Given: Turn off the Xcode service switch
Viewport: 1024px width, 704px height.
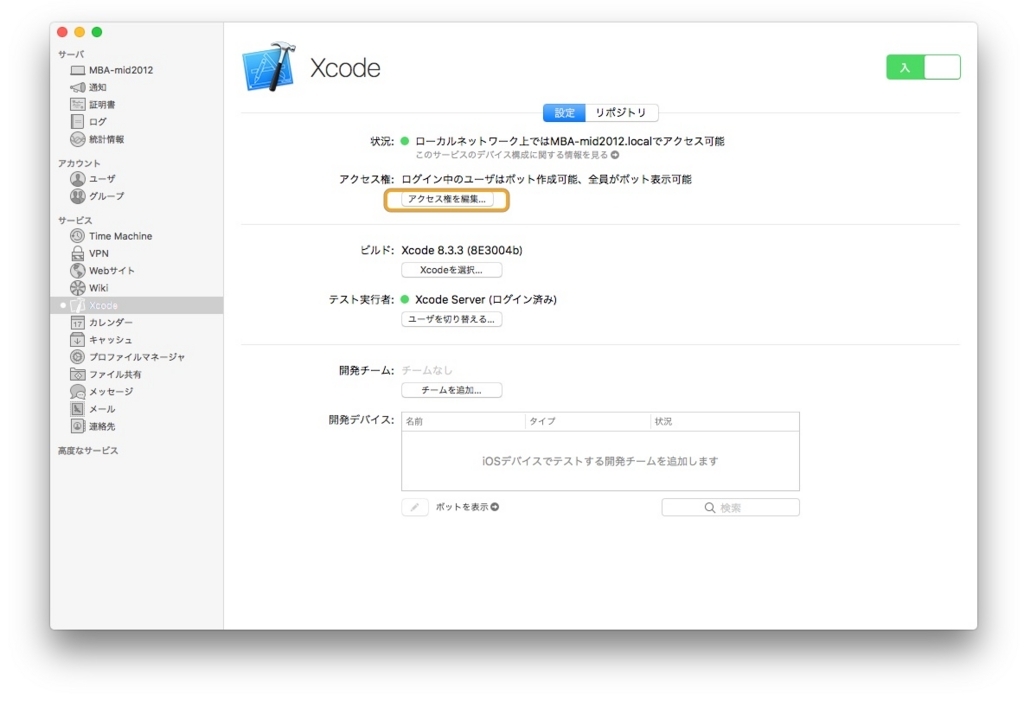Looking at the screenshot, I should point(922,66).
